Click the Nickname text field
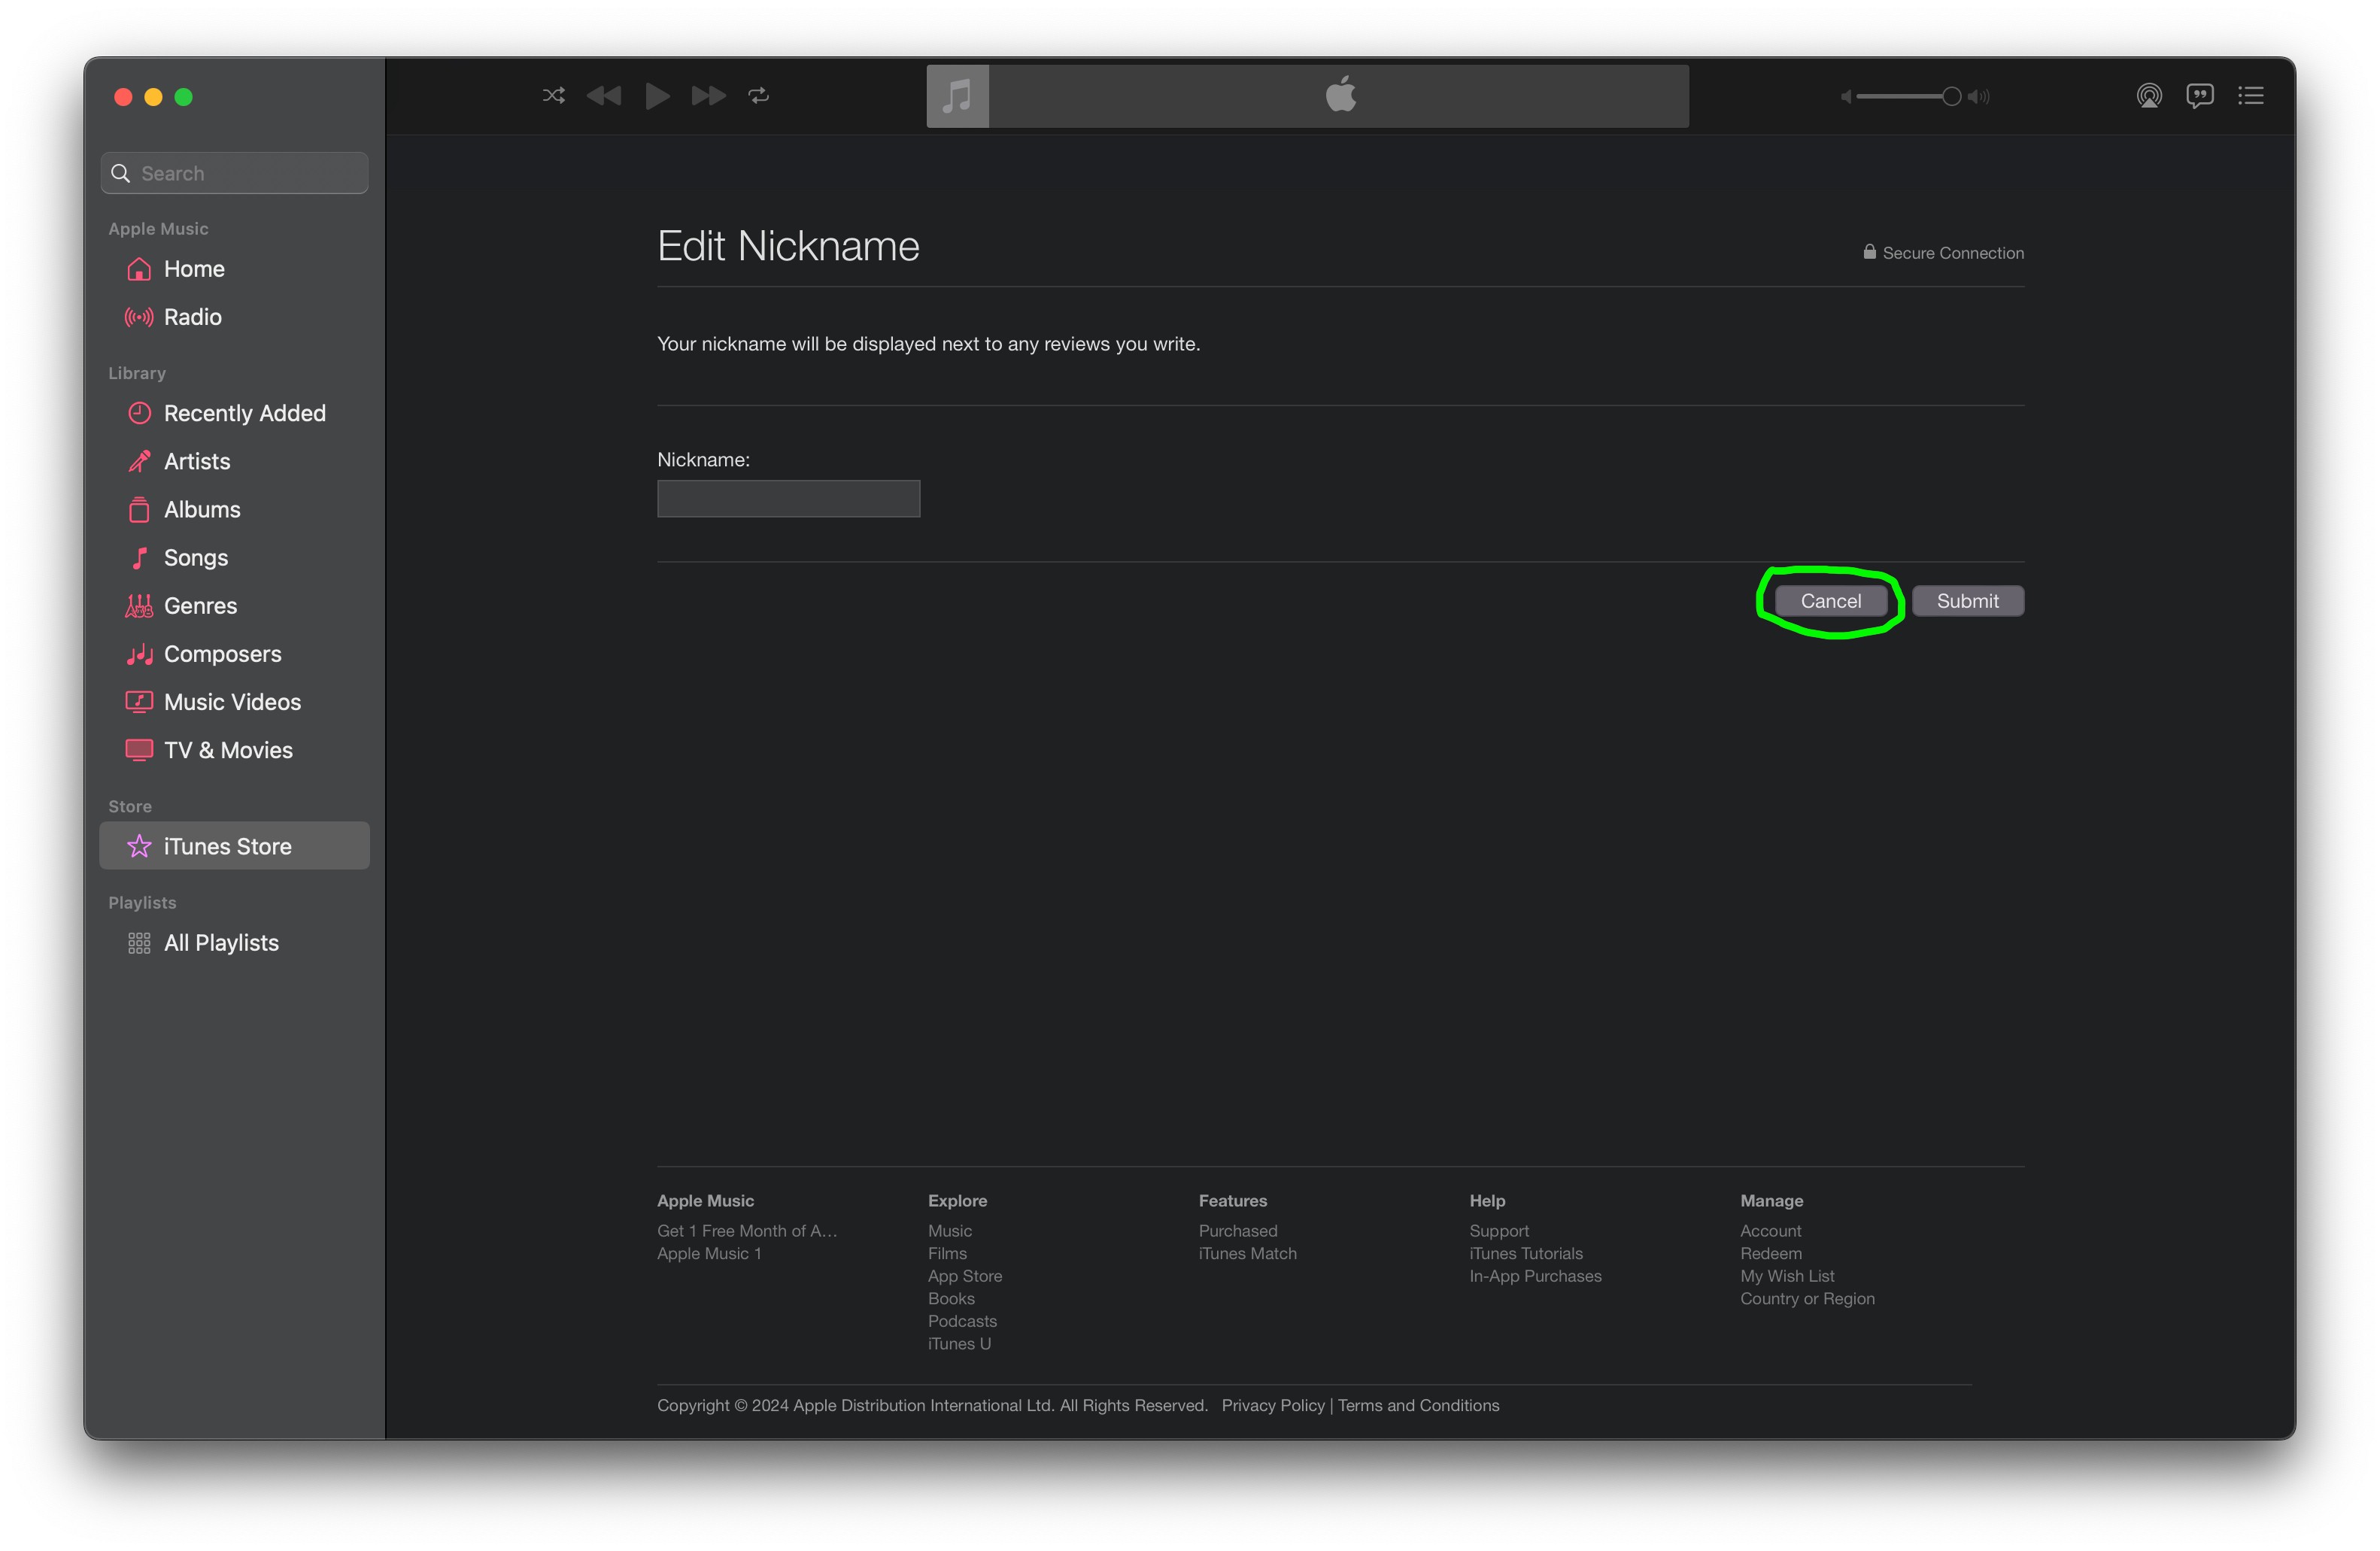This screenshot has height=1551, width=2380. click(788, 499)
